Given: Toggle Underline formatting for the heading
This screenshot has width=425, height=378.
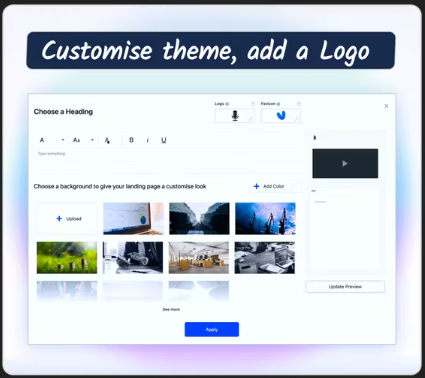Looking at the screenshot, I should click(x=164, y=140).
